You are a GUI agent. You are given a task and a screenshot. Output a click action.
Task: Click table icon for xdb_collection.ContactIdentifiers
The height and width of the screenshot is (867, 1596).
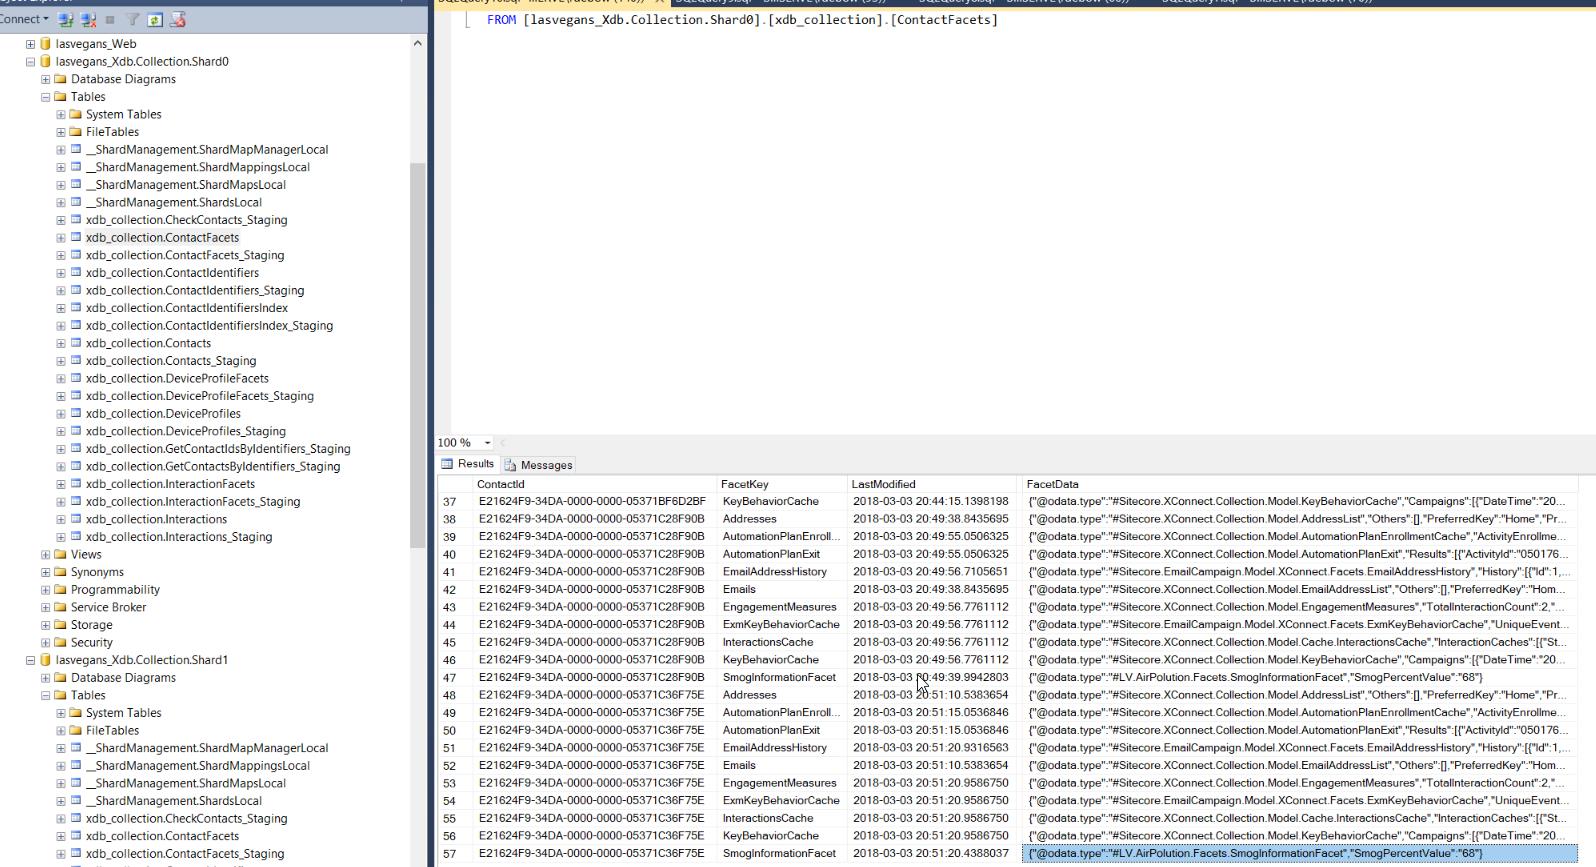(75, 273)
